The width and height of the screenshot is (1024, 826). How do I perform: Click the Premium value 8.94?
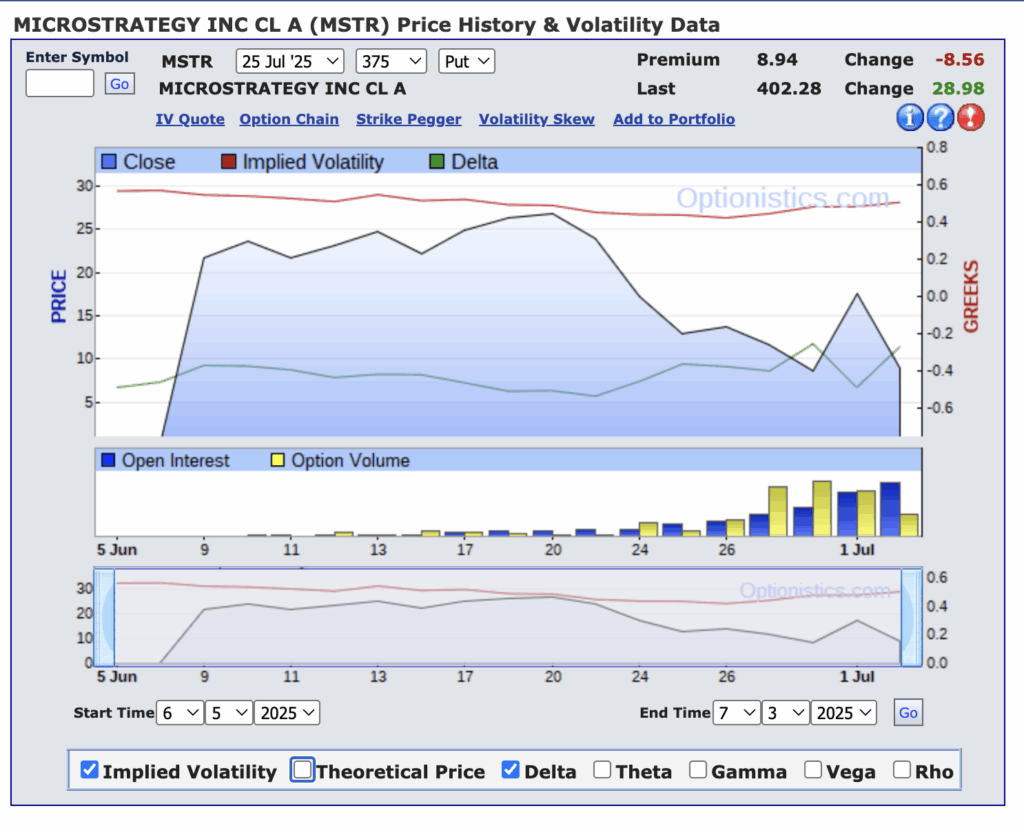777,59
